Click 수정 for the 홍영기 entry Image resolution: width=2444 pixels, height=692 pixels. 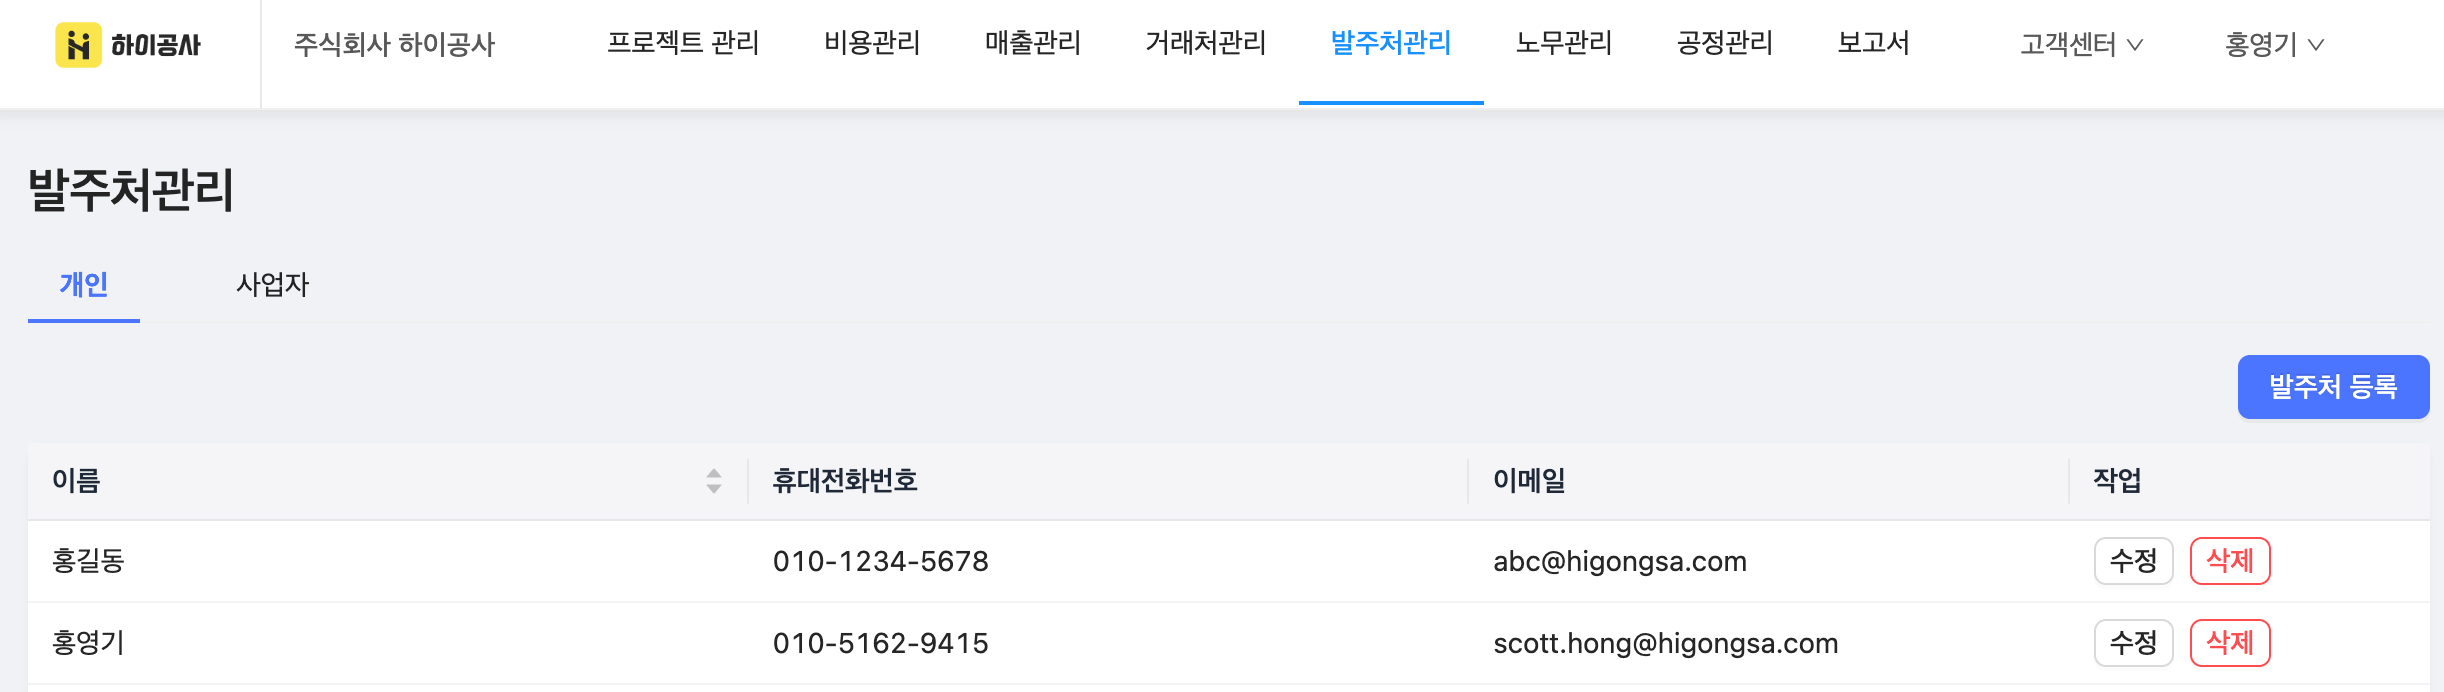(2134, 643)
